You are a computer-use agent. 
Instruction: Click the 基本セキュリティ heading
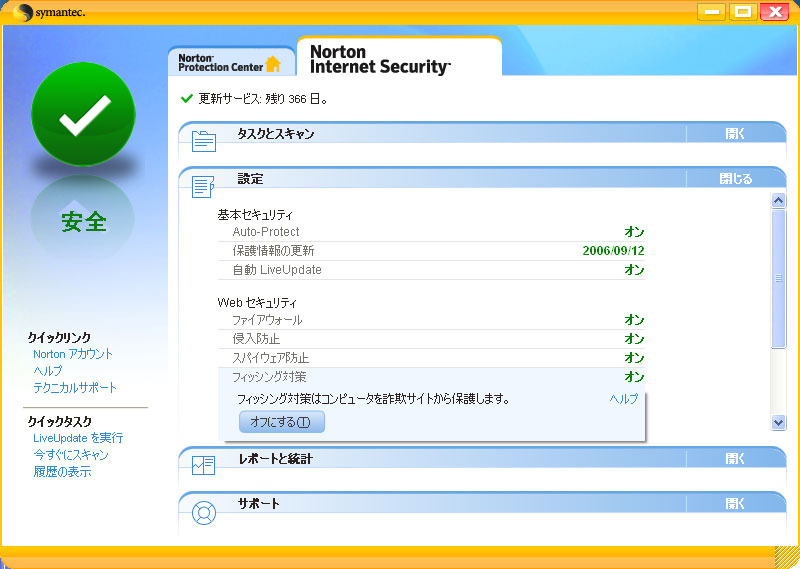255,215
